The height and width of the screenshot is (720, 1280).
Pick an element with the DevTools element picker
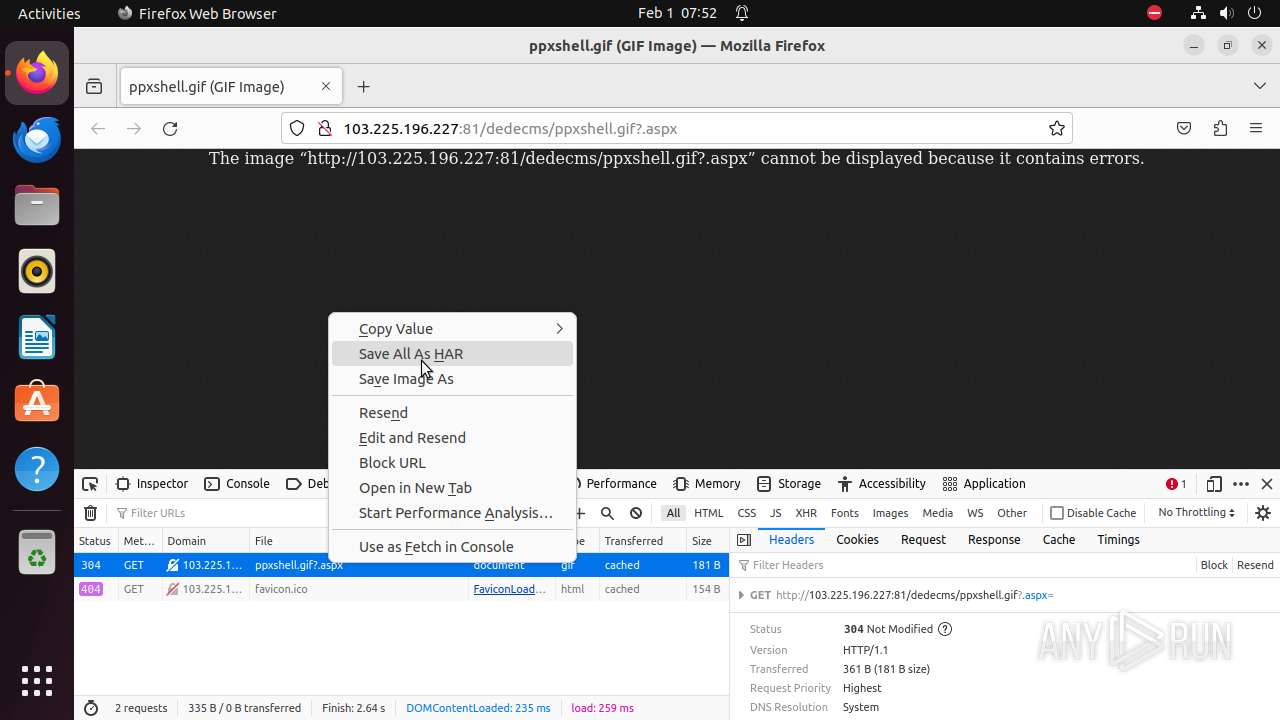click(90, 484)
